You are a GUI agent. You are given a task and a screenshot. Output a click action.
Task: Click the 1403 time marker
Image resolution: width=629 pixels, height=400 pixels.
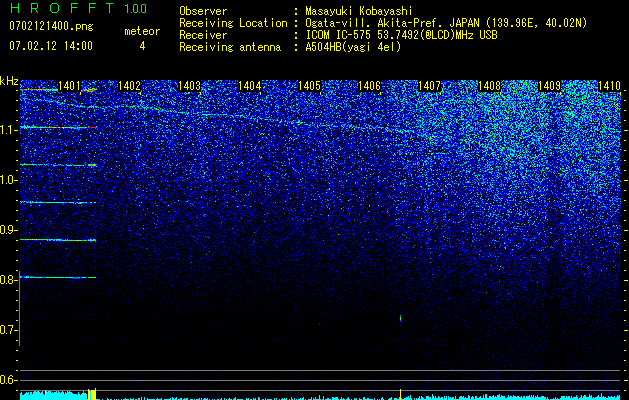189,85
